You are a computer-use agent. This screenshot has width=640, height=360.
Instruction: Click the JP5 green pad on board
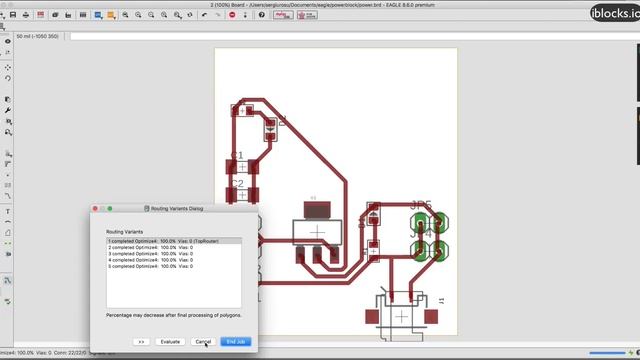point(420,222)
